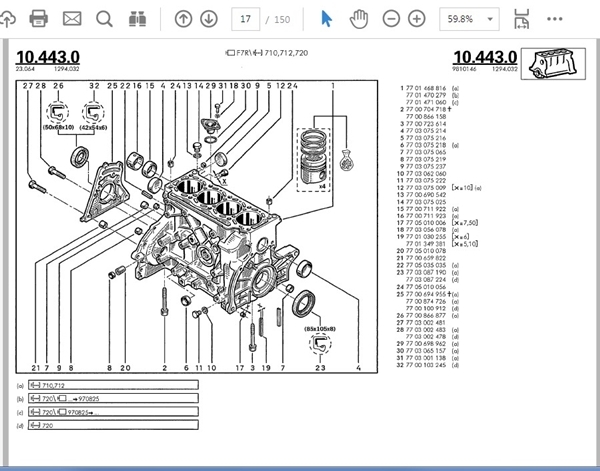
Task: Click F7R 710,712,720 header text
Action: point(267,53)
